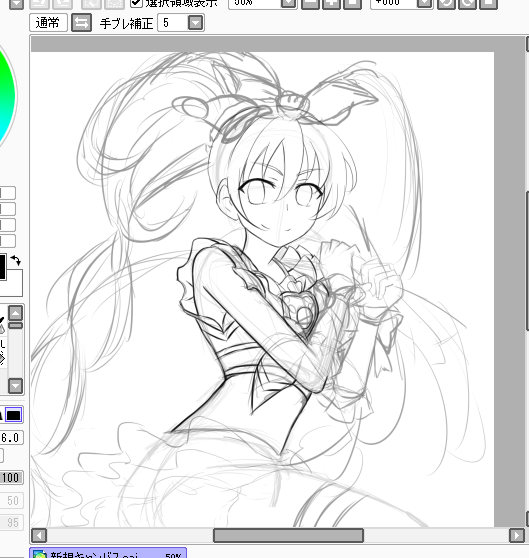This screenshot has width=529, height=558.
Task: Click the 100 density slider
Action: 11,478
